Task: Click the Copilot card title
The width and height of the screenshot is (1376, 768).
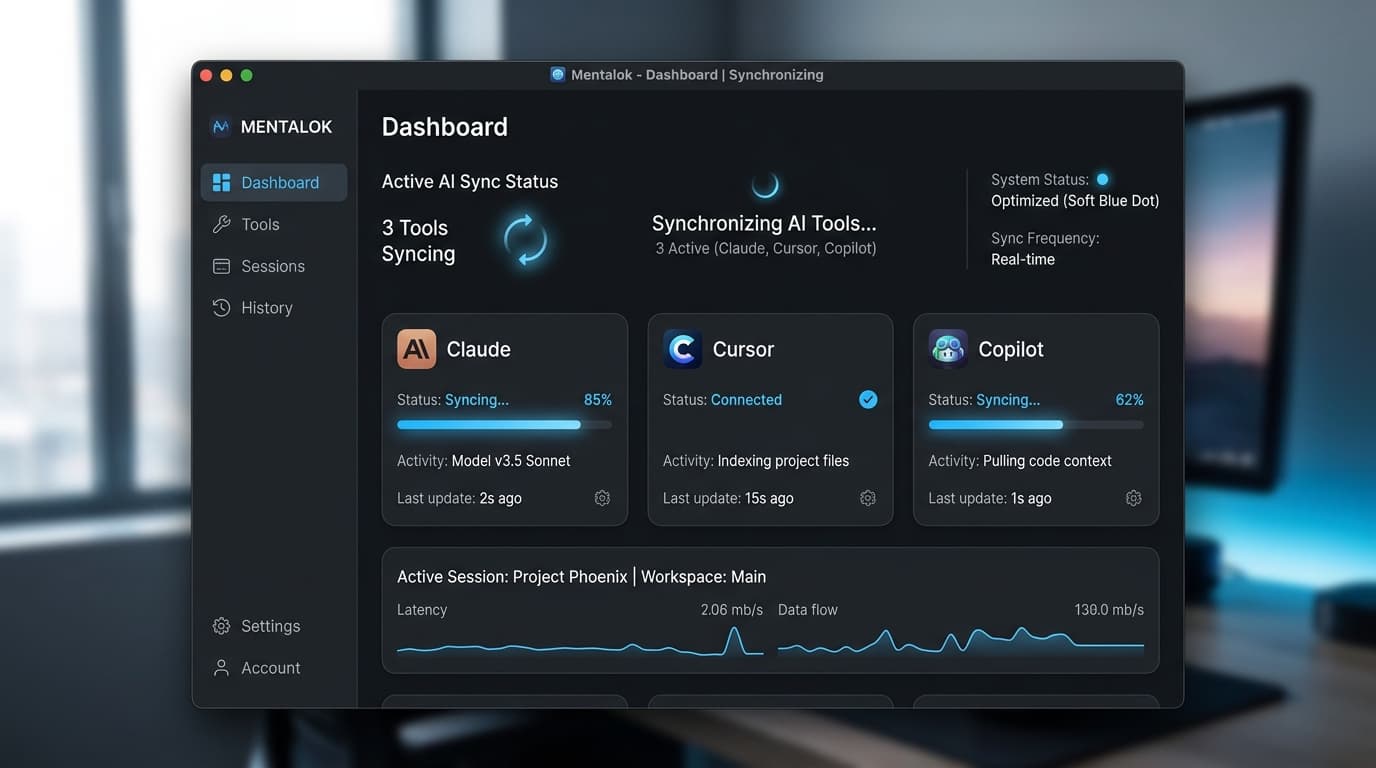Action: click(x=1011, y=349)
